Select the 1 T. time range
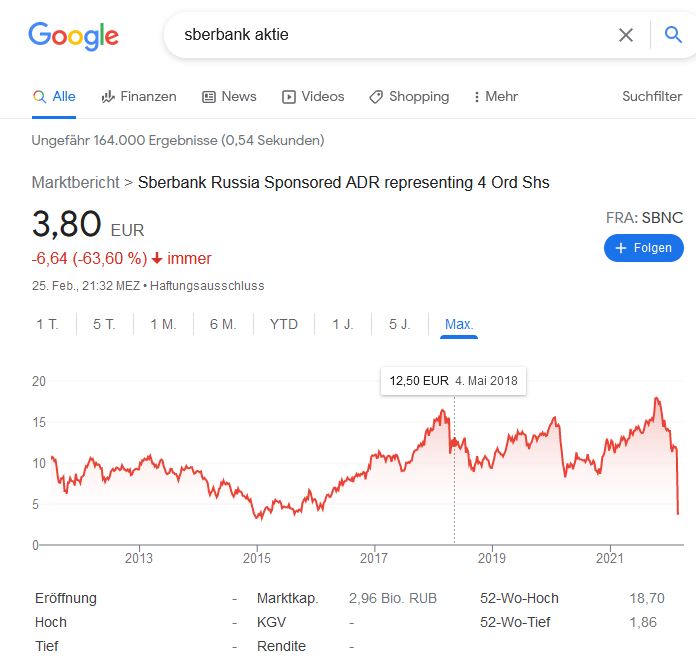Viewport: 696px width, 663px height. 47,324
